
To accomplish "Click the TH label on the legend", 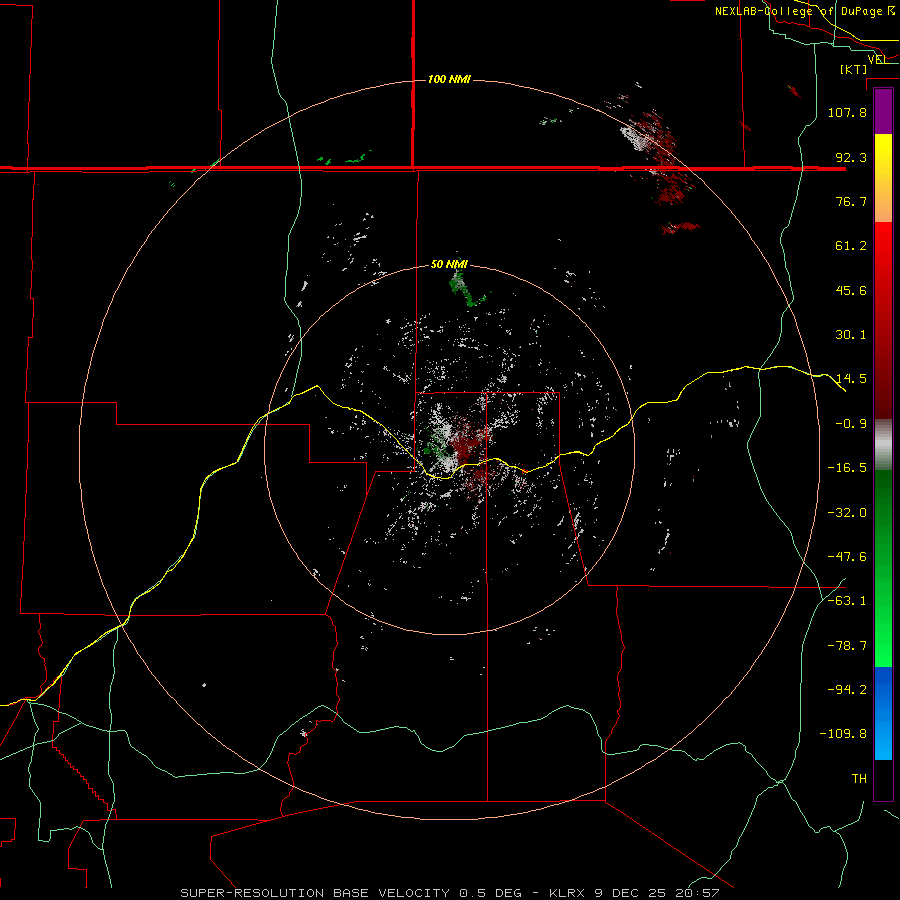I will point(859,779).
